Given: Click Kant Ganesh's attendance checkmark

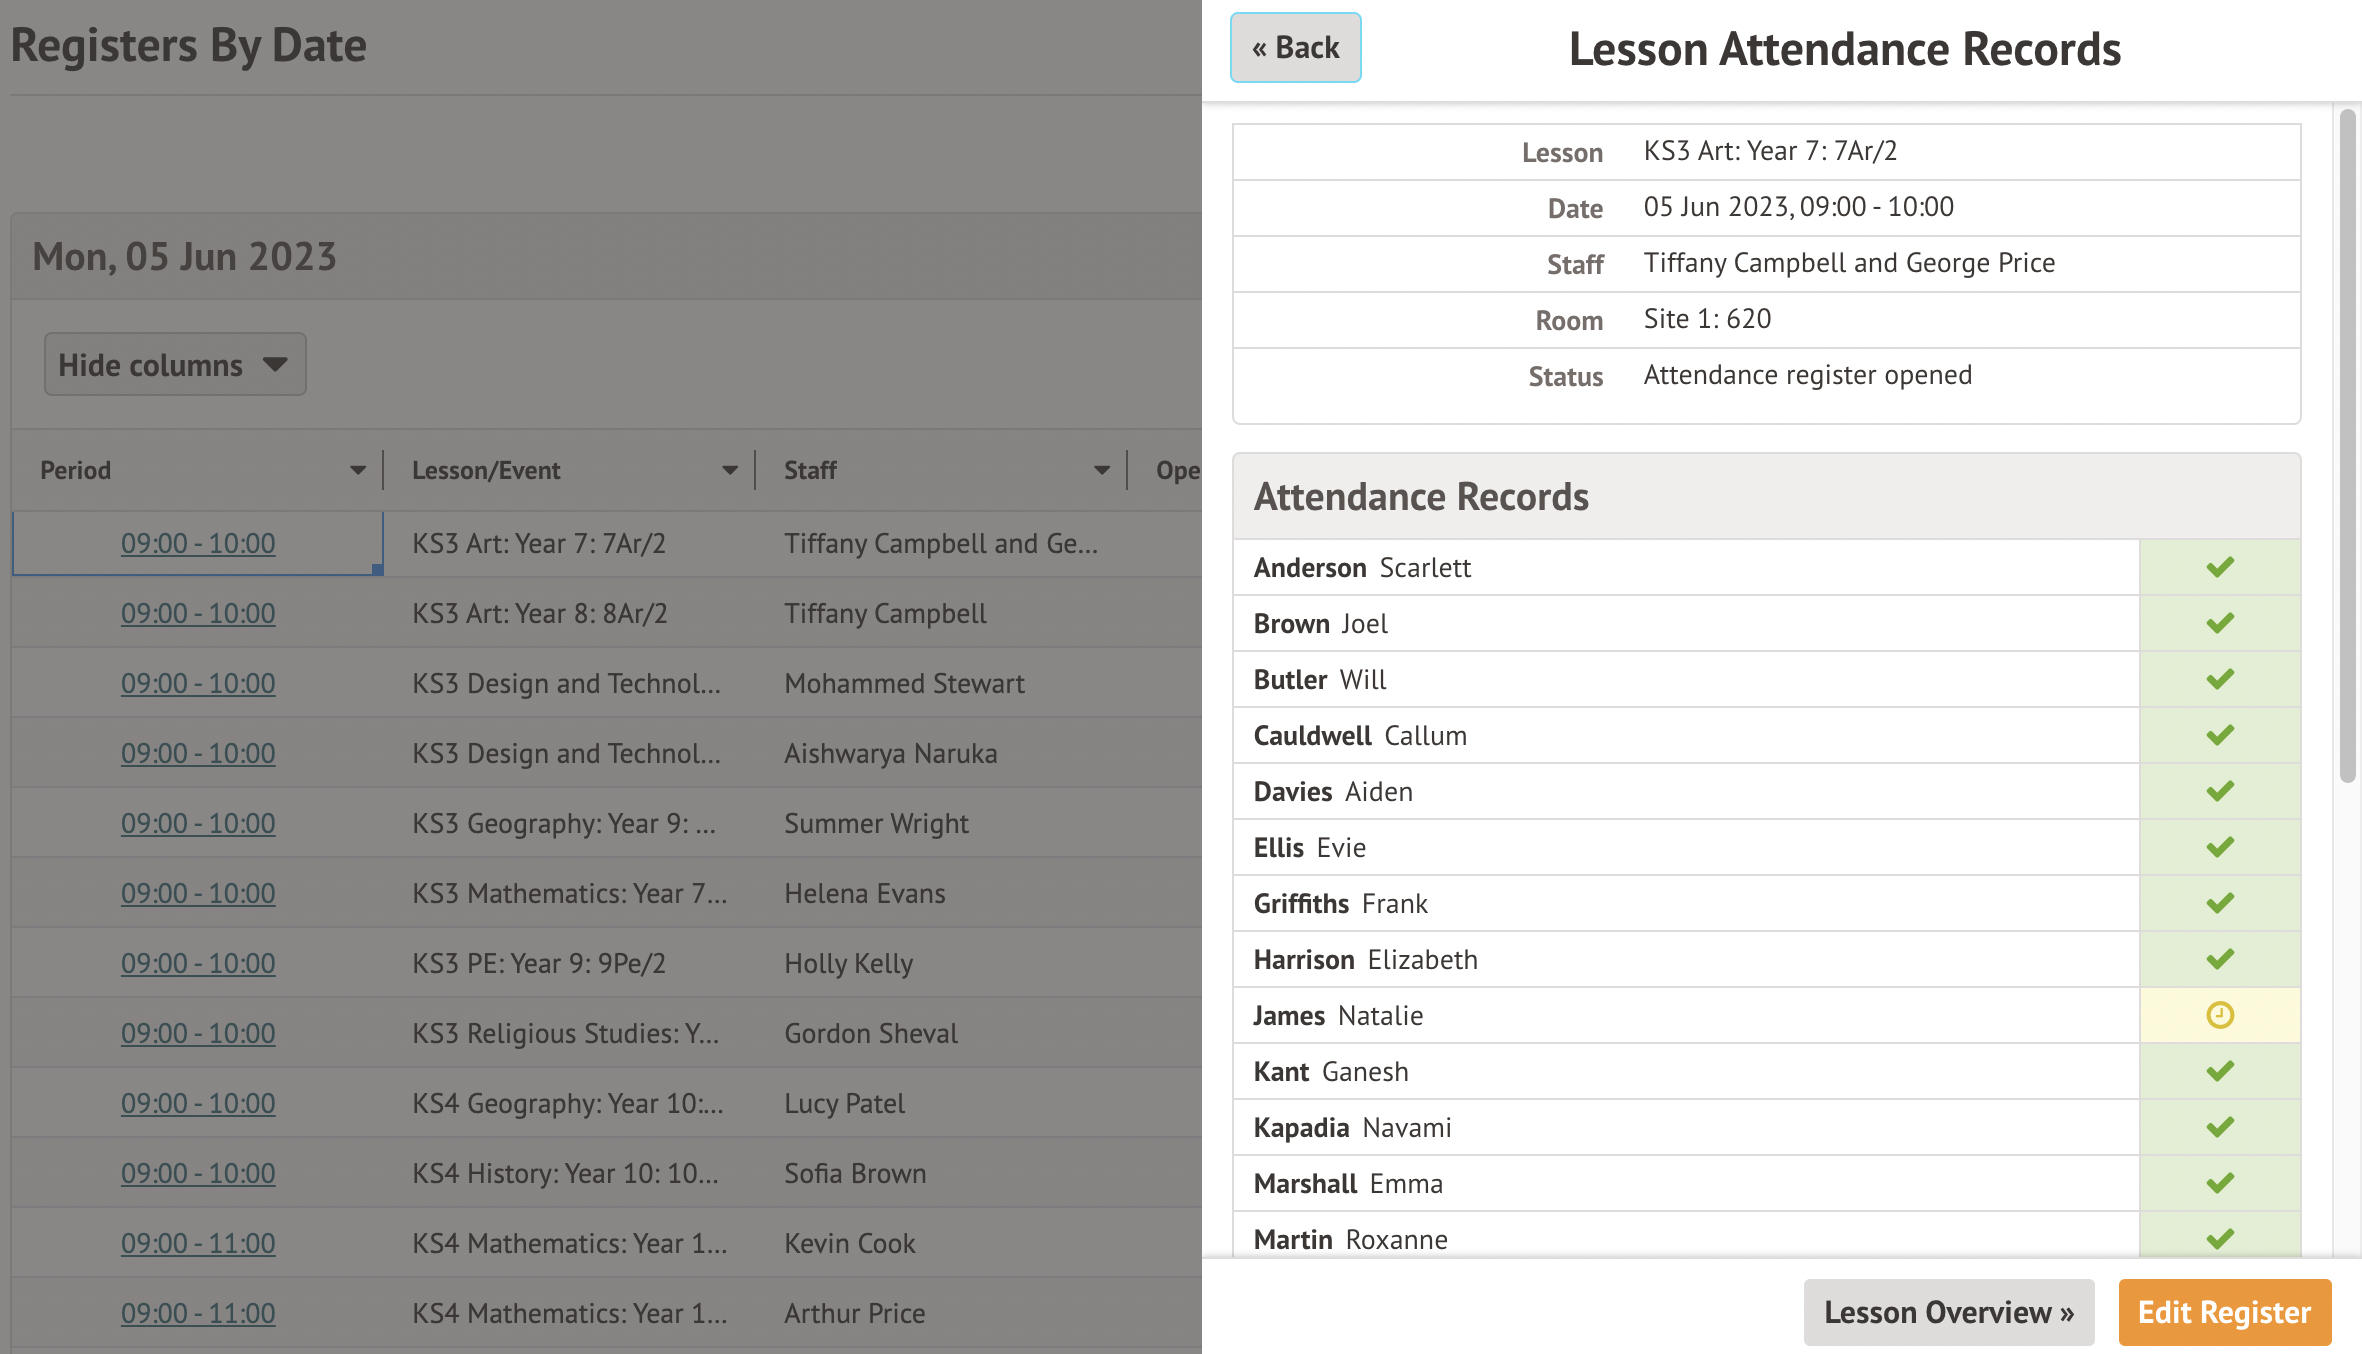Looking at the screenshot, I should [x=2219, y=1071].
